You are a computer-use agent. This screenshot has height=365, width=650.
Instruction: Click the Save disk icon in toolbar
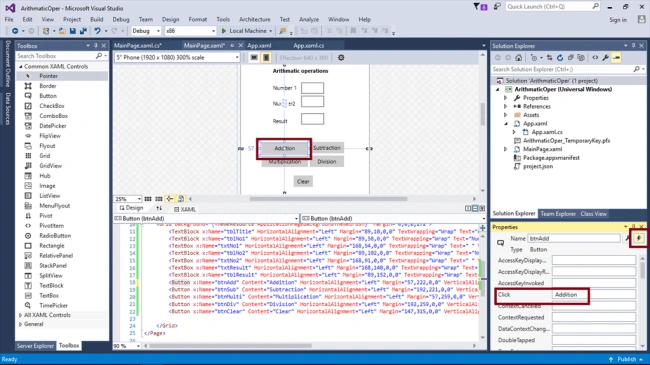click(73, 31)
